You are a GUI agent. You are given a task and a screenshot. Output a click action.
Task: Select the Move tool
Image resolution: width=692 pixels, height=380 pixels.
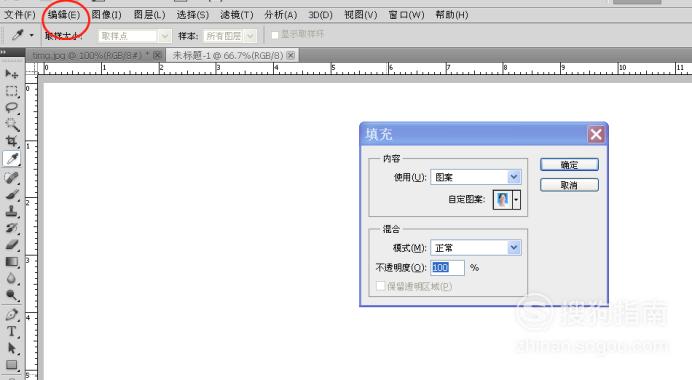pyautogui.click(x=11, y=74)
